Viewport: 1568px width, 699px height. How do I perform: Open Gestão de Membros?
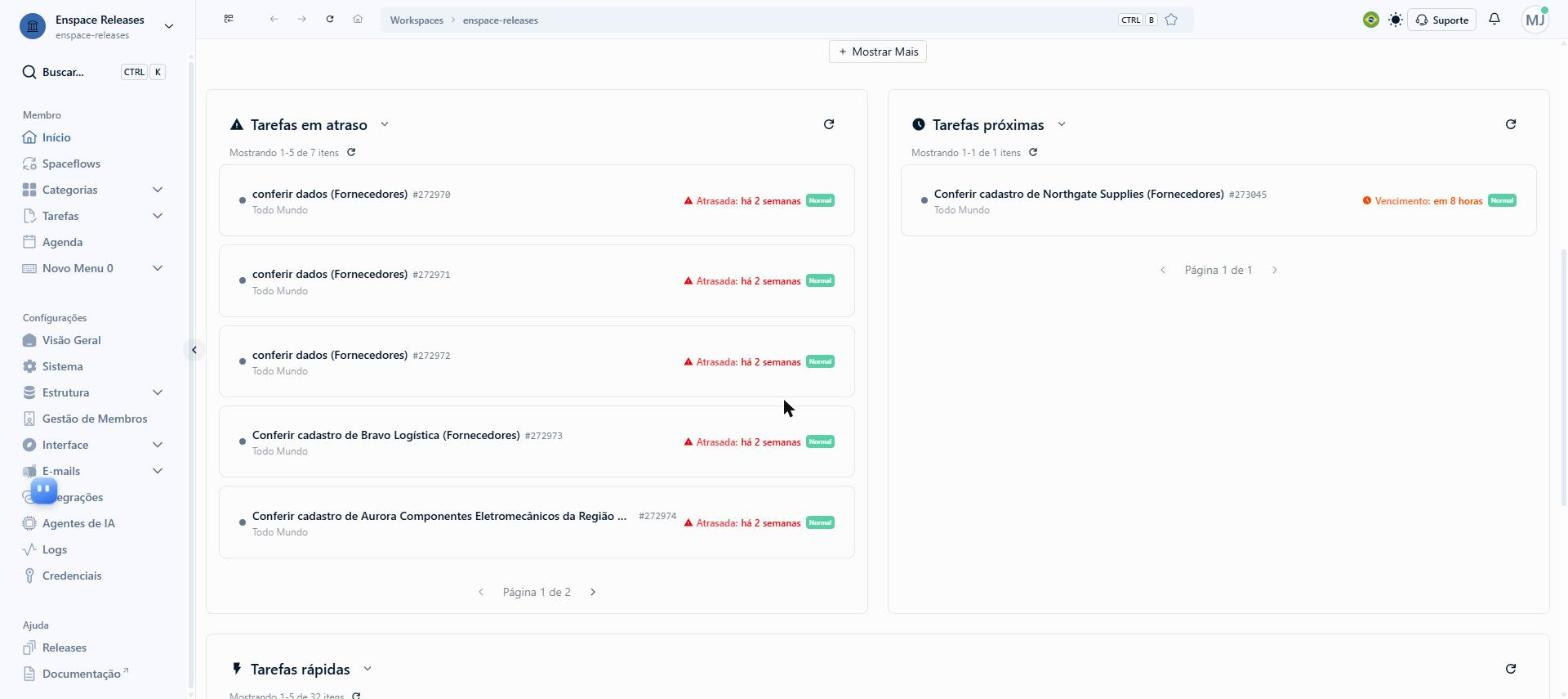click(94, 419)
